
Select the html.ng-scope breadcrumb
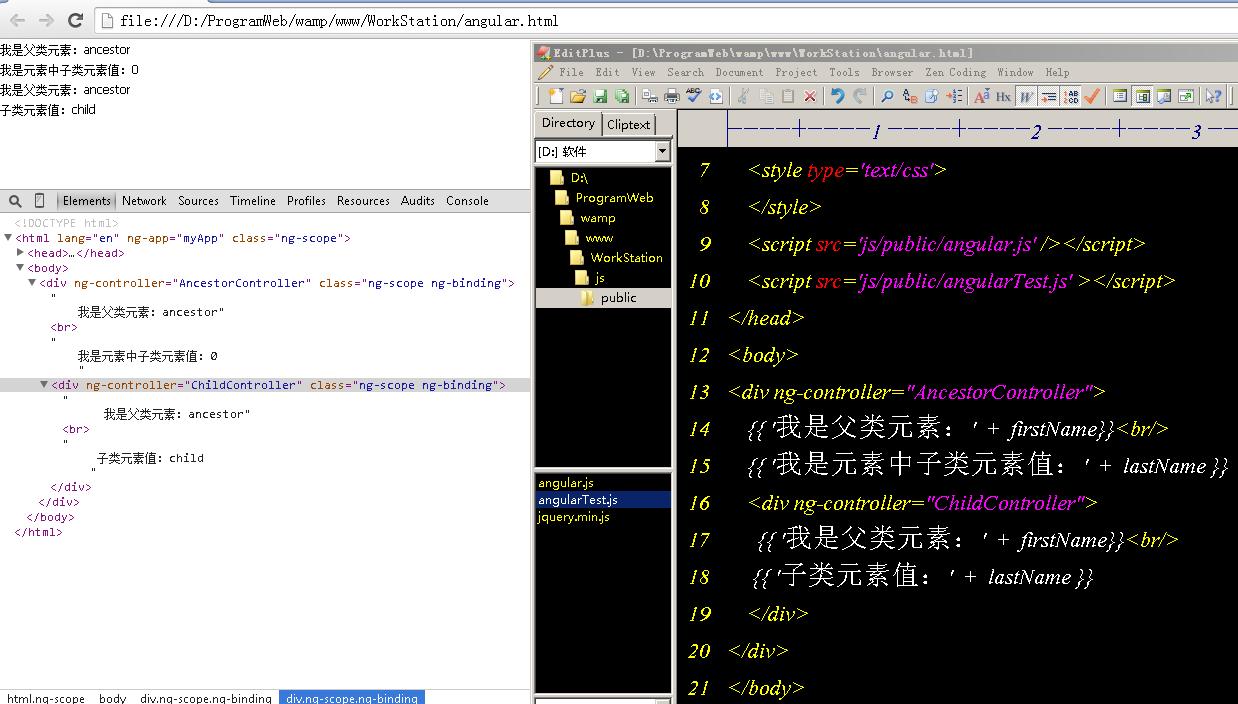click(x=46, y=698)
